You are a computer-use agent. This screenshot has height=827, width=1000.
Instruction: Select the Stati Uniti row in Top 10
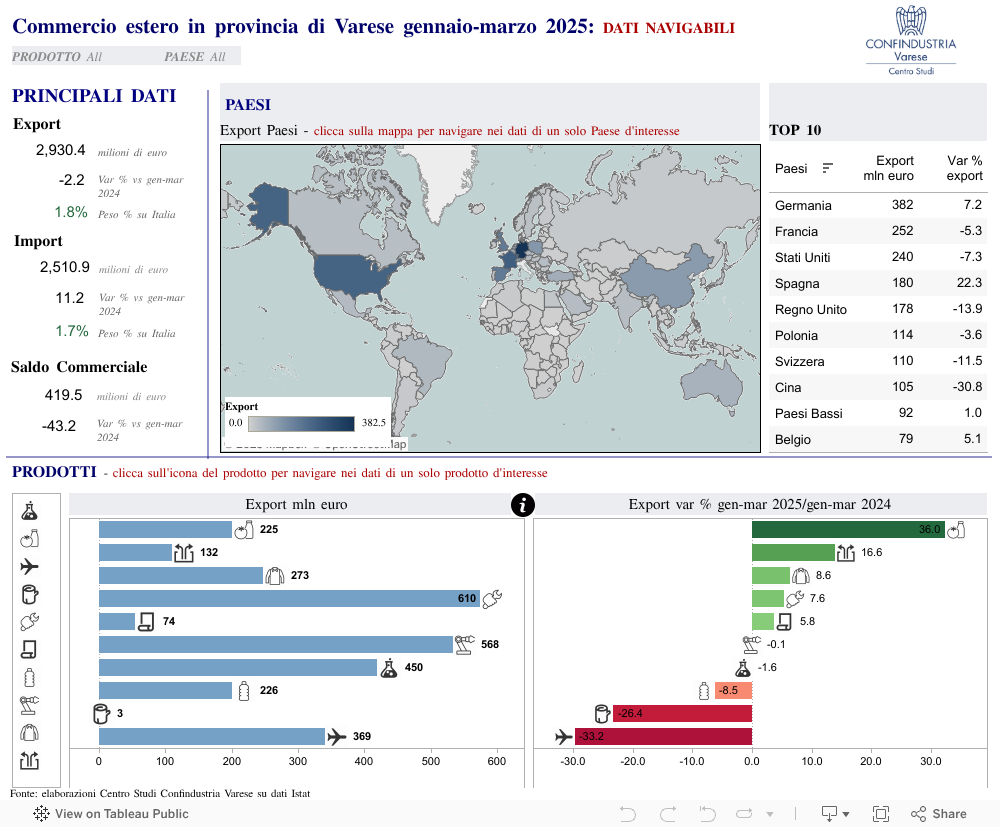(x=878, y=258)
